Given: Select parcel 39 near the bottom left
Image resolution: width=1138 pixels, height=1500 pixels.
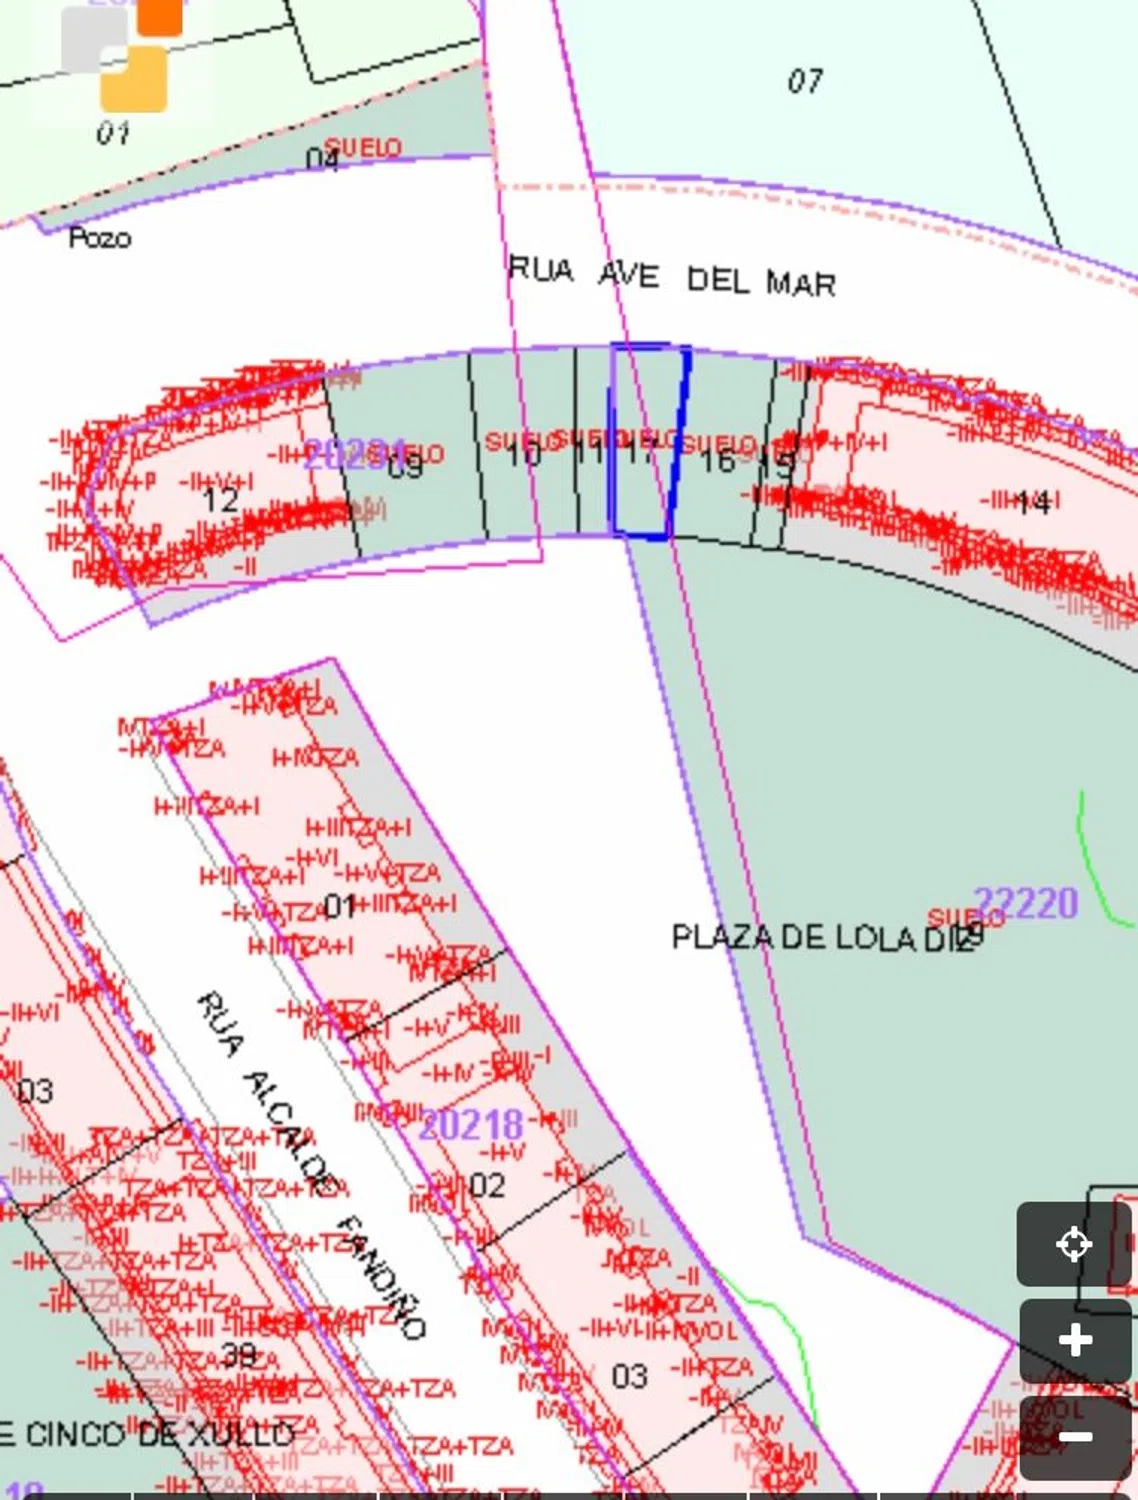Looking at the screenshot, I should point(238,1355).
